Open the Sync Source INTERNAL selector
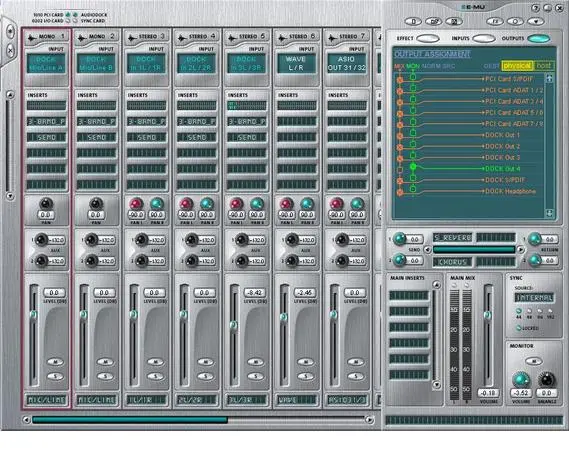569x450 pixels. pos(534,298)
